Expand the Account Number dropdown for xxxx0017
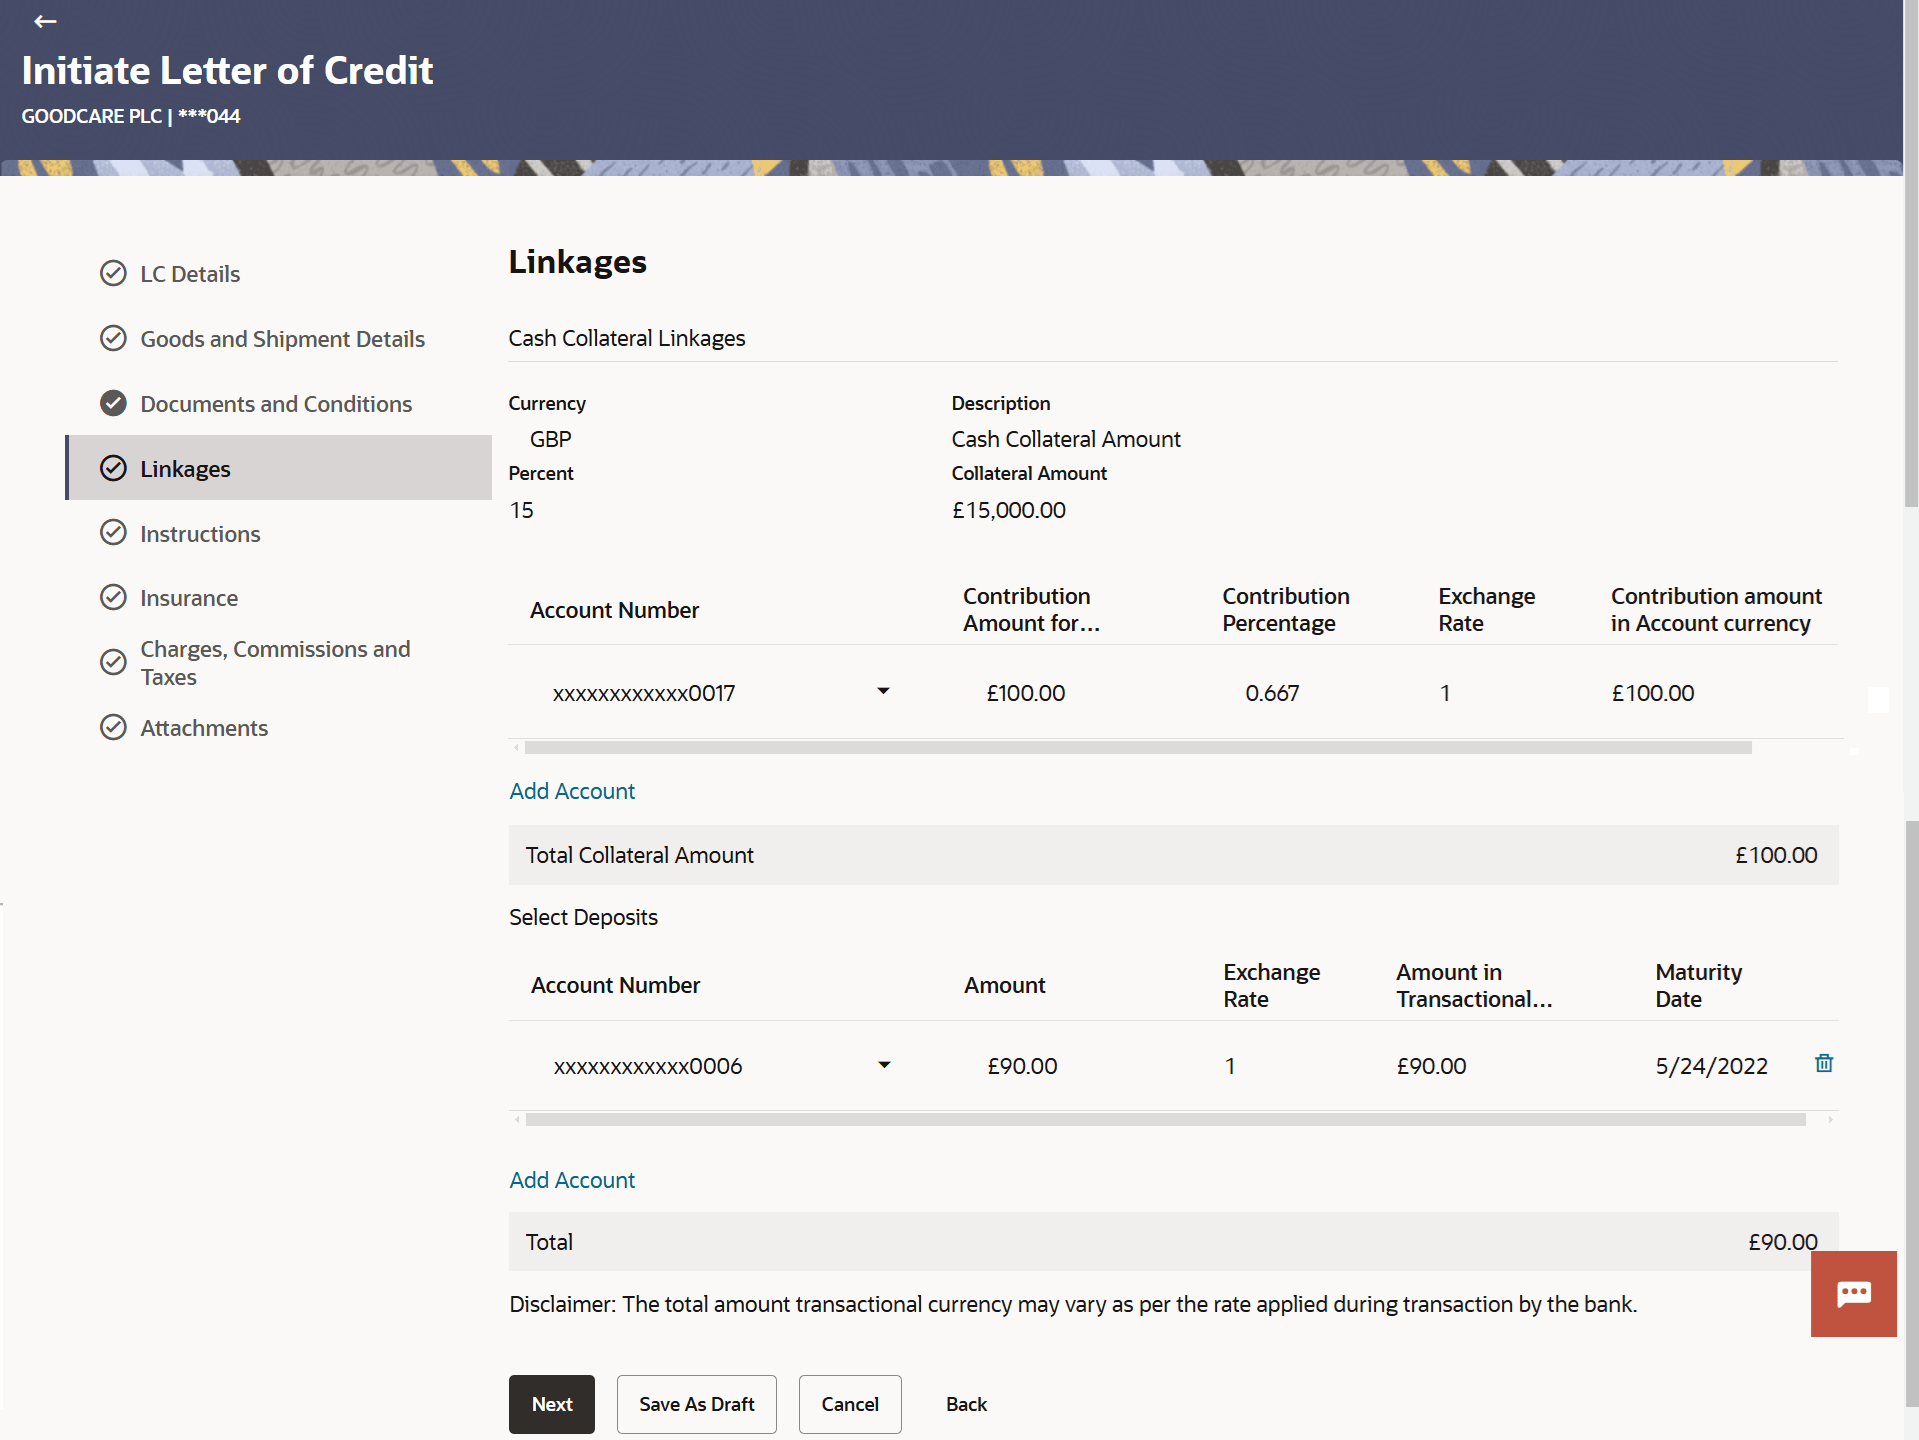This screenshot has height=1440, width=1919. 884,691
